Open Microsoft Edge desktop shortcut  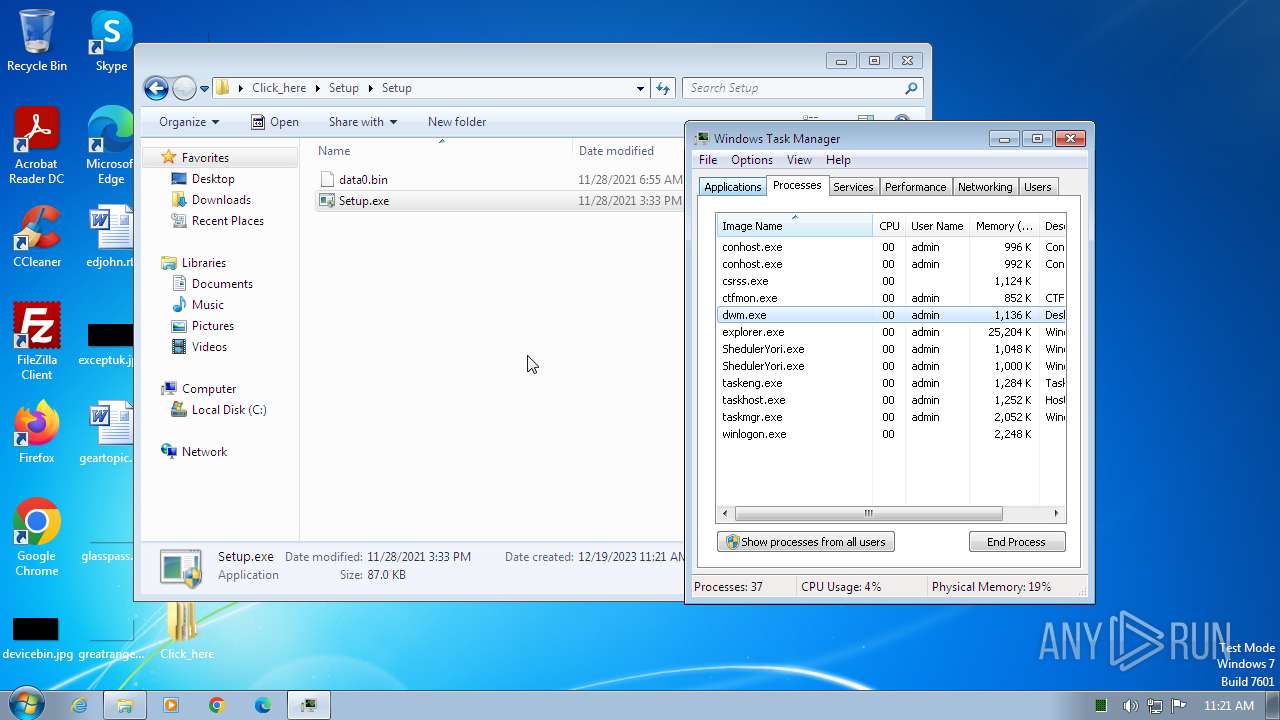[110, 146]
